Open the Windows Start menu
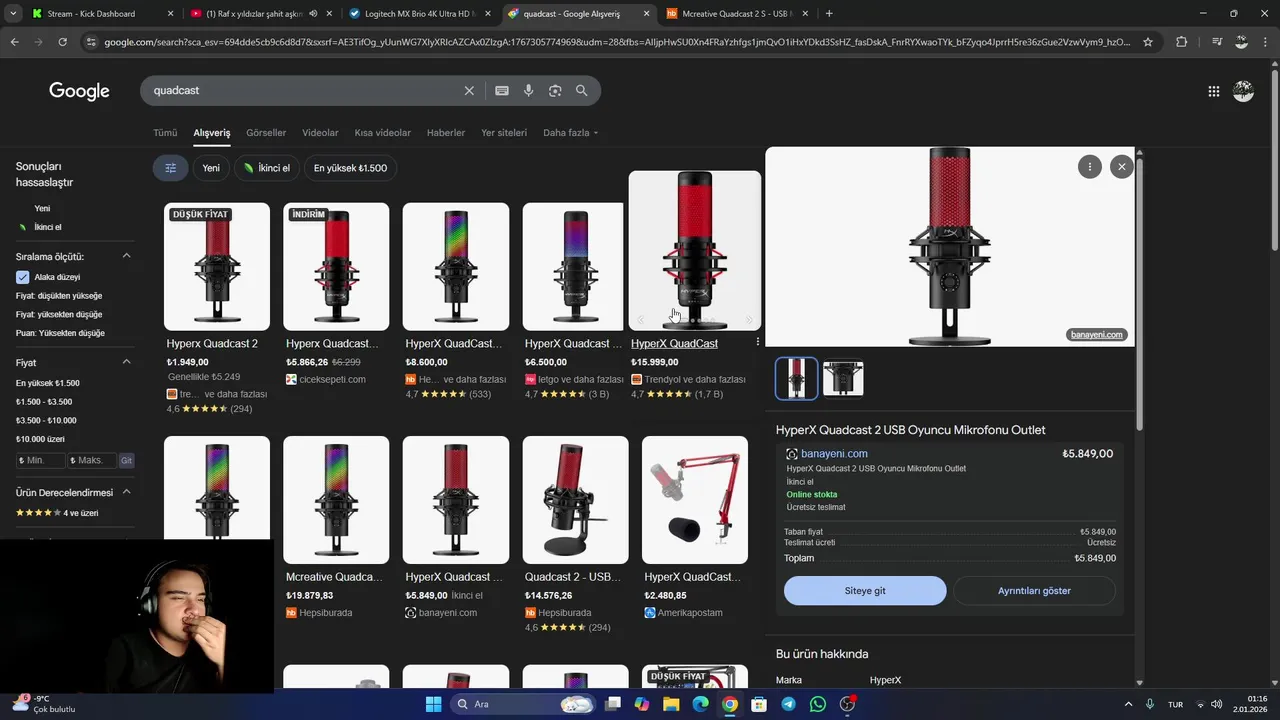Image resolution: width=1280 pixels, height=720 pixels. [434, 704]
